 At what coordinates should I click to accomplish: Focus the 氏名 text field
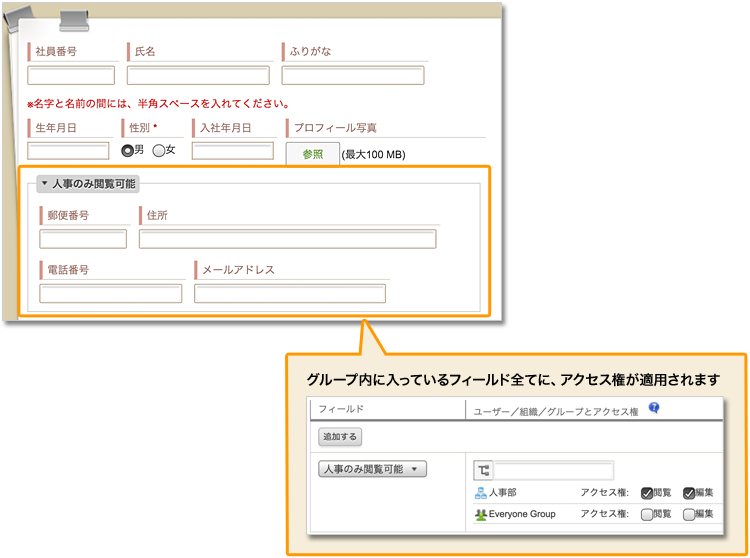[198, 76]
